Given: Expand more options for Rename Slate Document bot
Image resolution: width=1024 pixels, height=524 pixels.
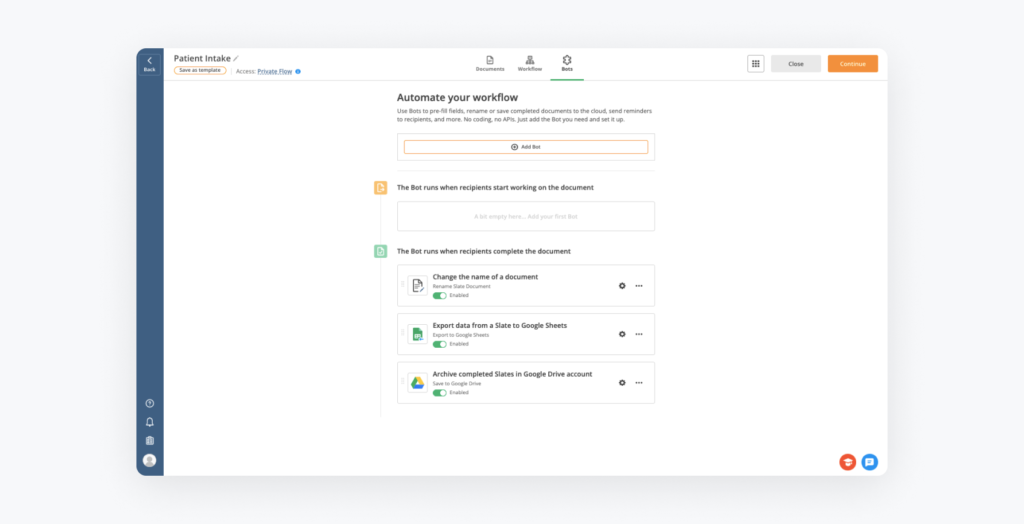Looking at the screenshot, I should pos(639,286).
